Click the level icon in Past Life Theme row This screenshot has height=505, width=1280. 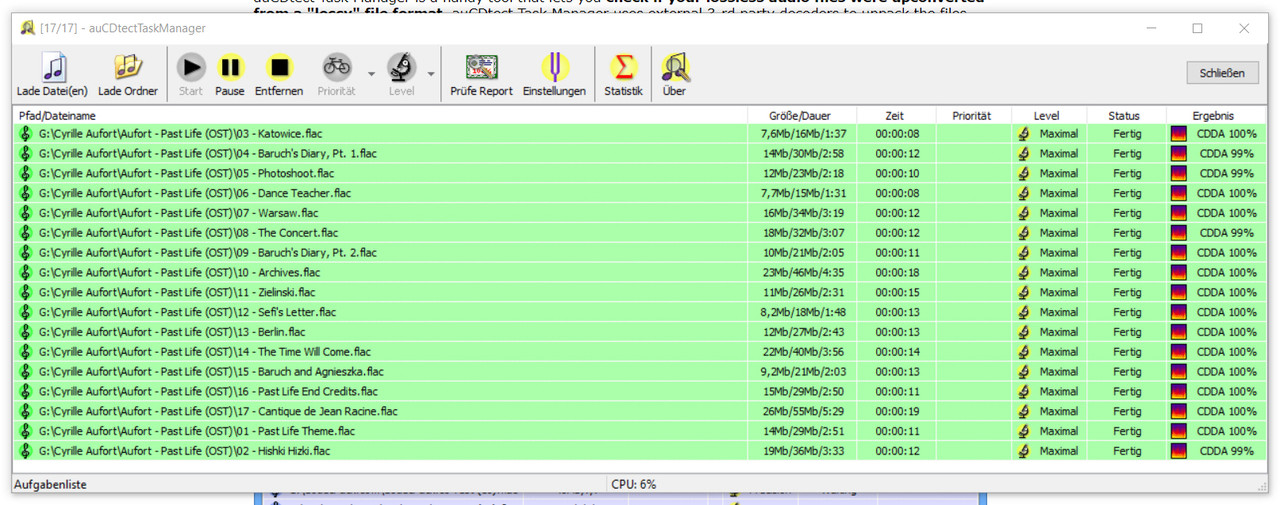tap(1024, 431)
